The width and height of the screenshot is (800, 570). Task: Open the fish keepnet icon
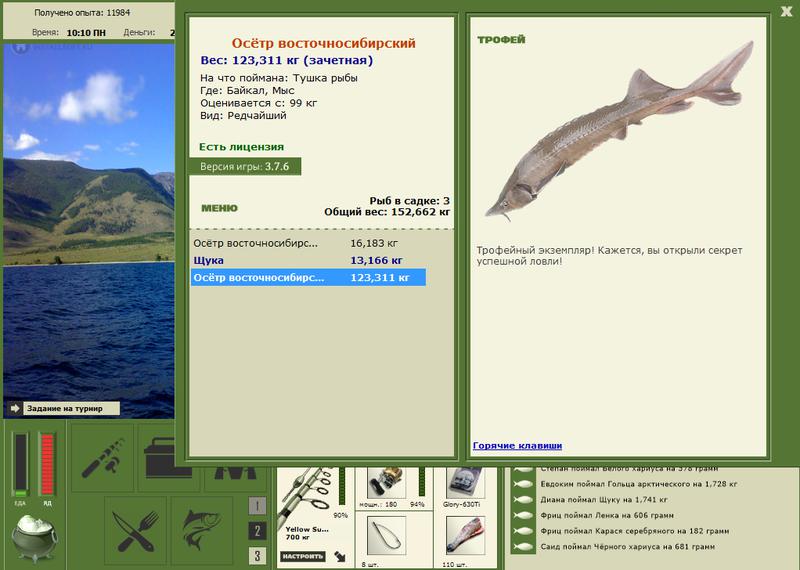tap(202, 531)
